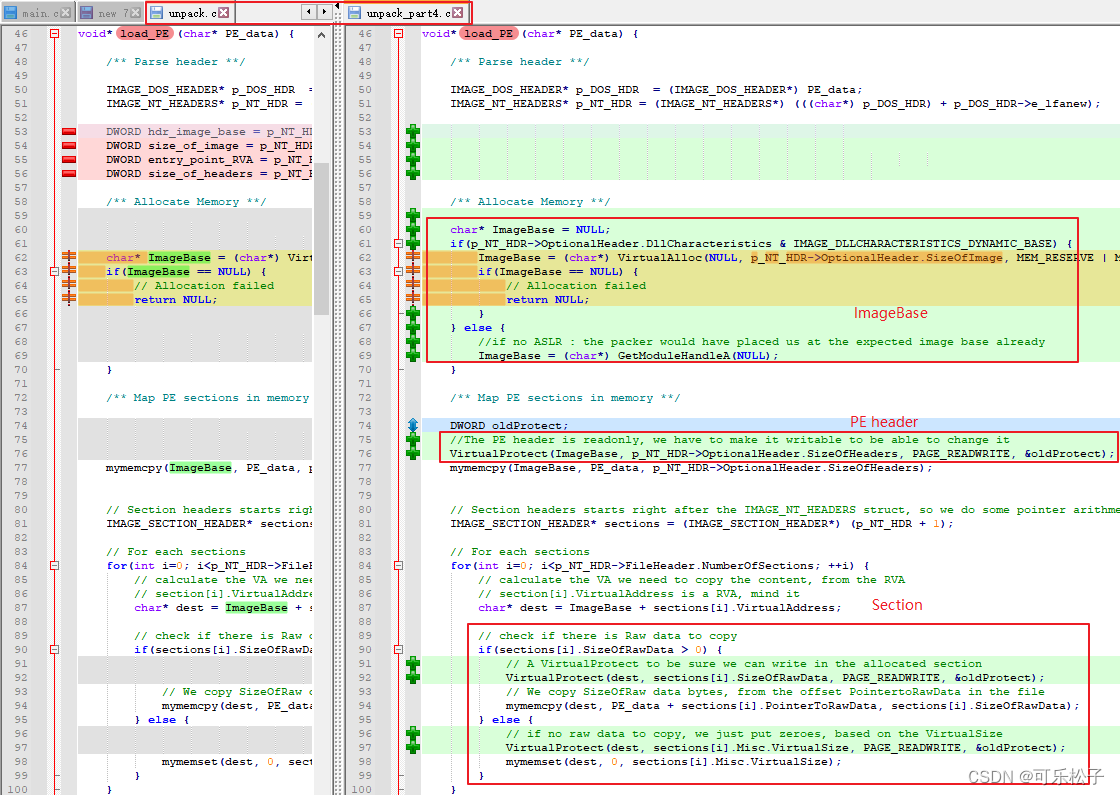1120x795 pixels.
Task: Close the main.c tab
Action: (x=65, y=13)
